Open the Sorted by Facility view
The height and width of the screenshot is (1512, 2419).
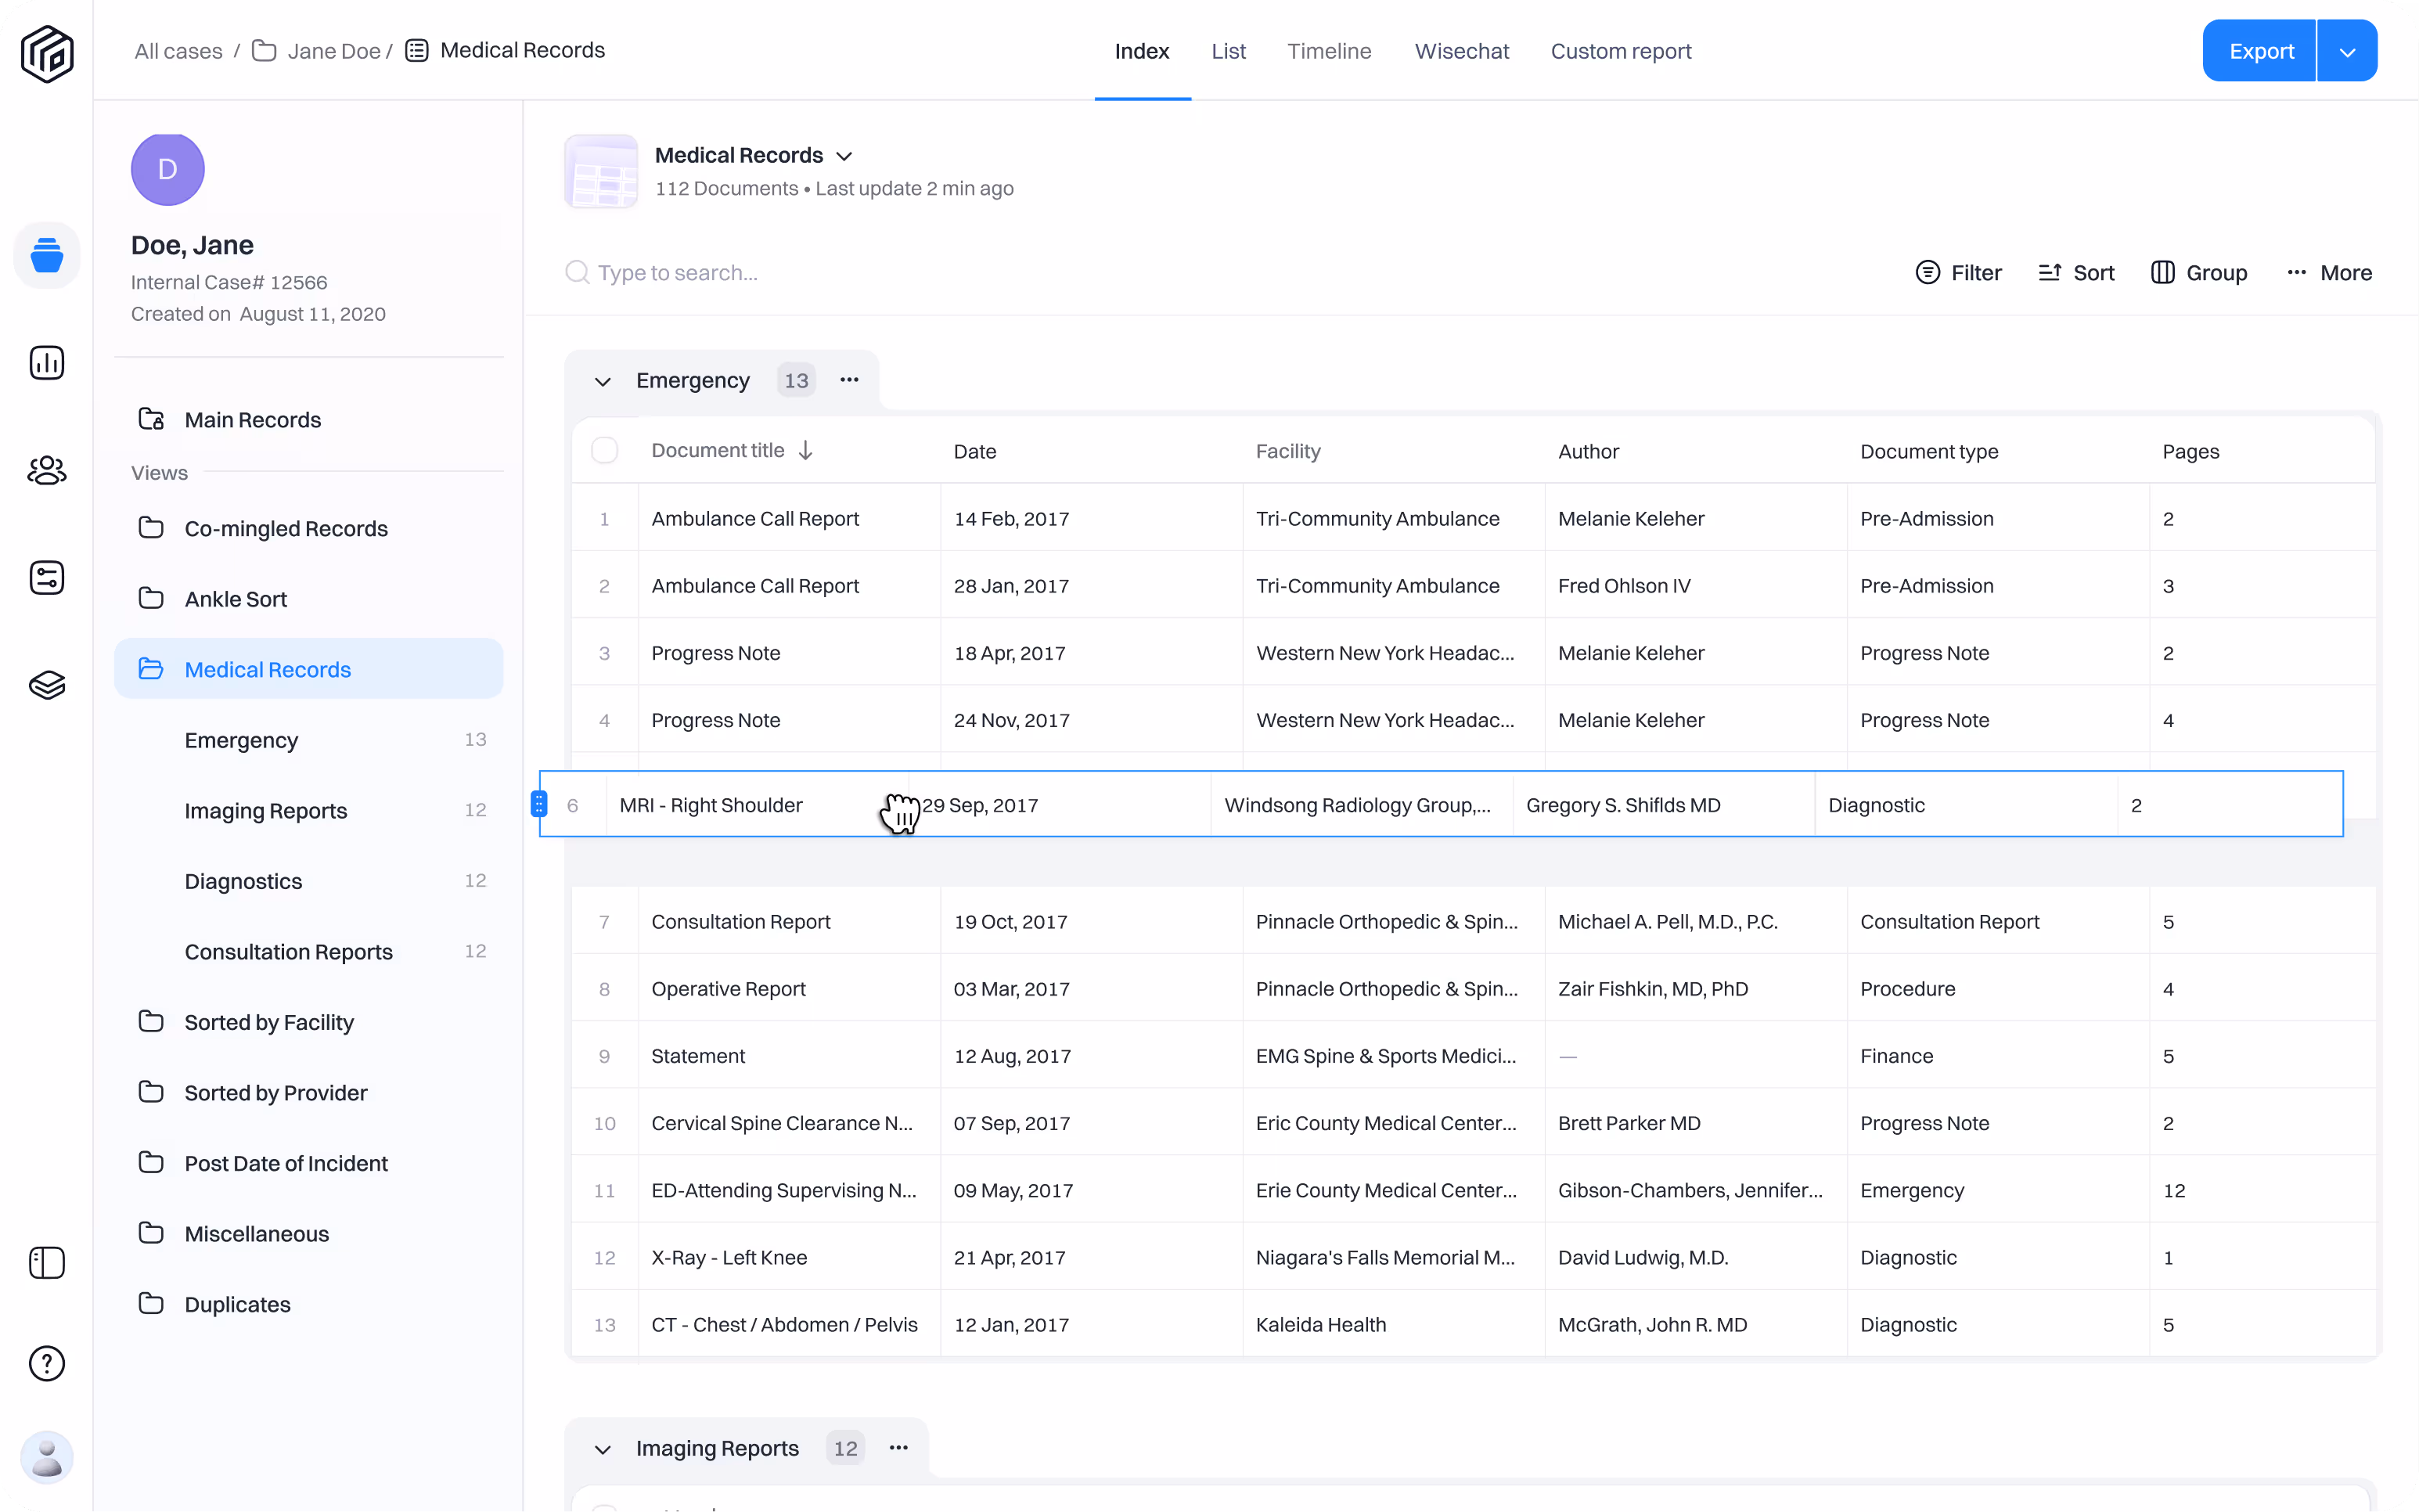click(x=269, y=1022)
